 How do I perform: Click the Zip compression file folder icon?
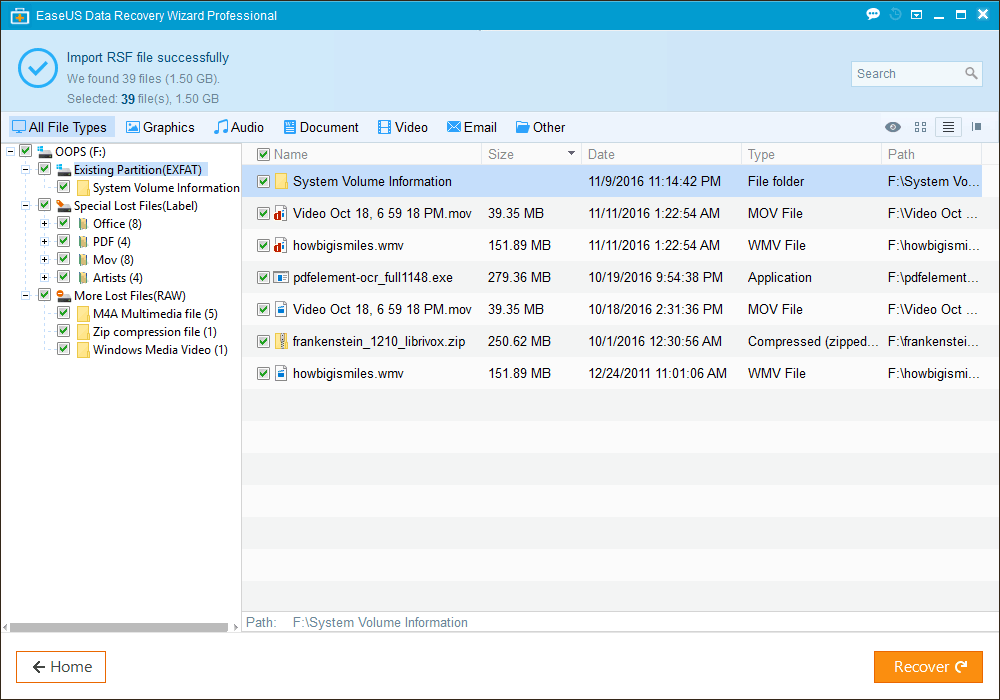[83, 332]
